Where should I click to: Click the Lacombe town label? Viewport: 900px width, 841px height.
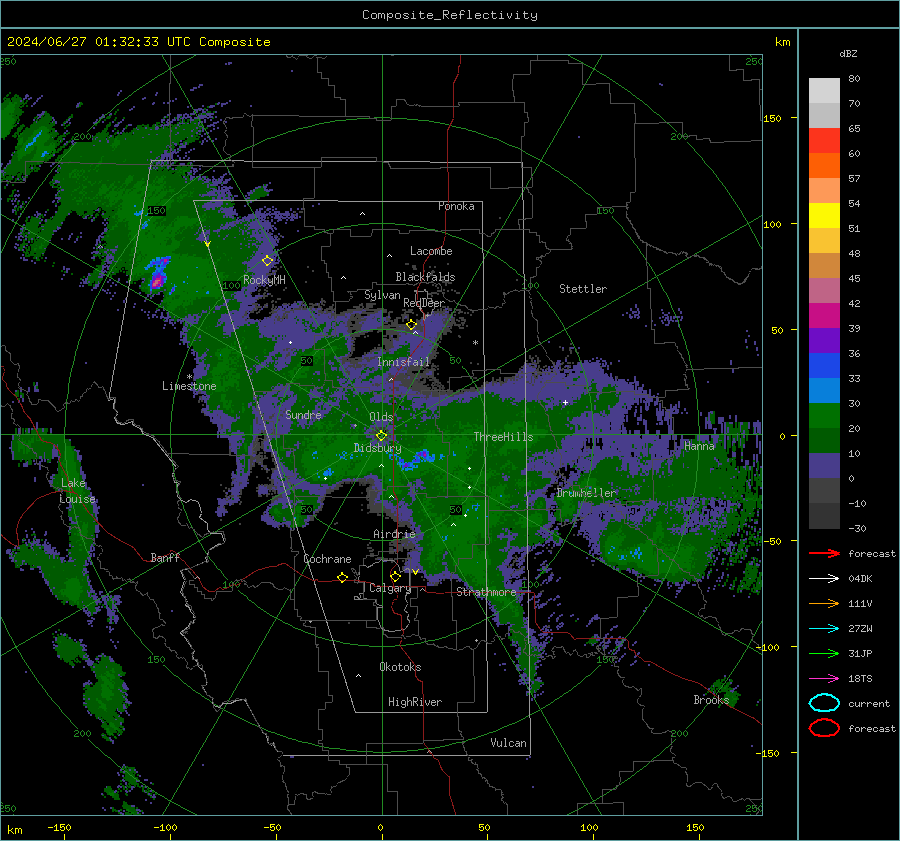point(431,251)
